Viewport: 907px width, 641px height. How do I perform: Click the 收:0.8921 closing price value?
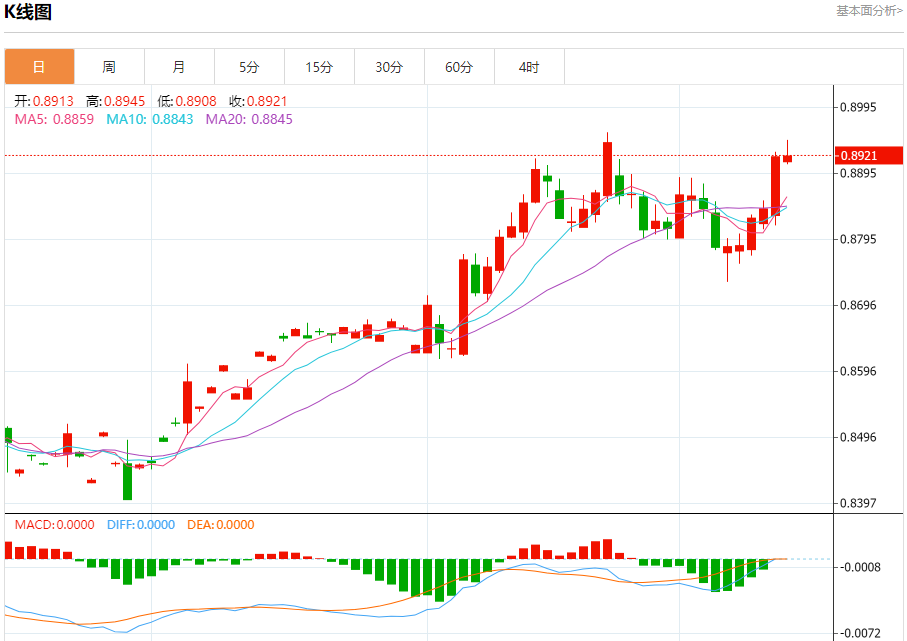(258, 101)
